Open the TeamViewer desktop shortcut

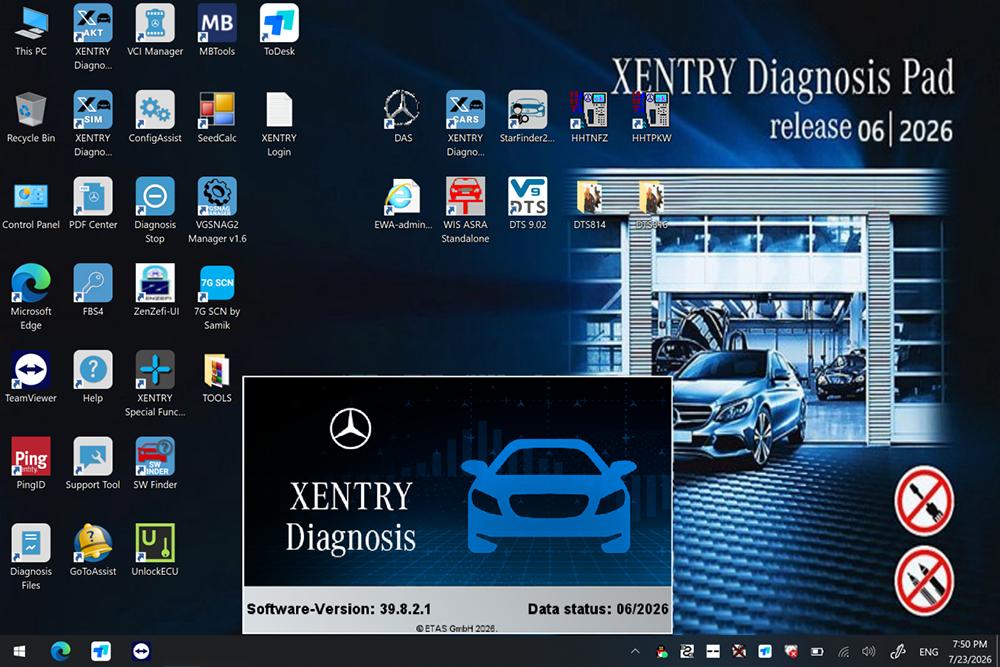click(31, 377)
